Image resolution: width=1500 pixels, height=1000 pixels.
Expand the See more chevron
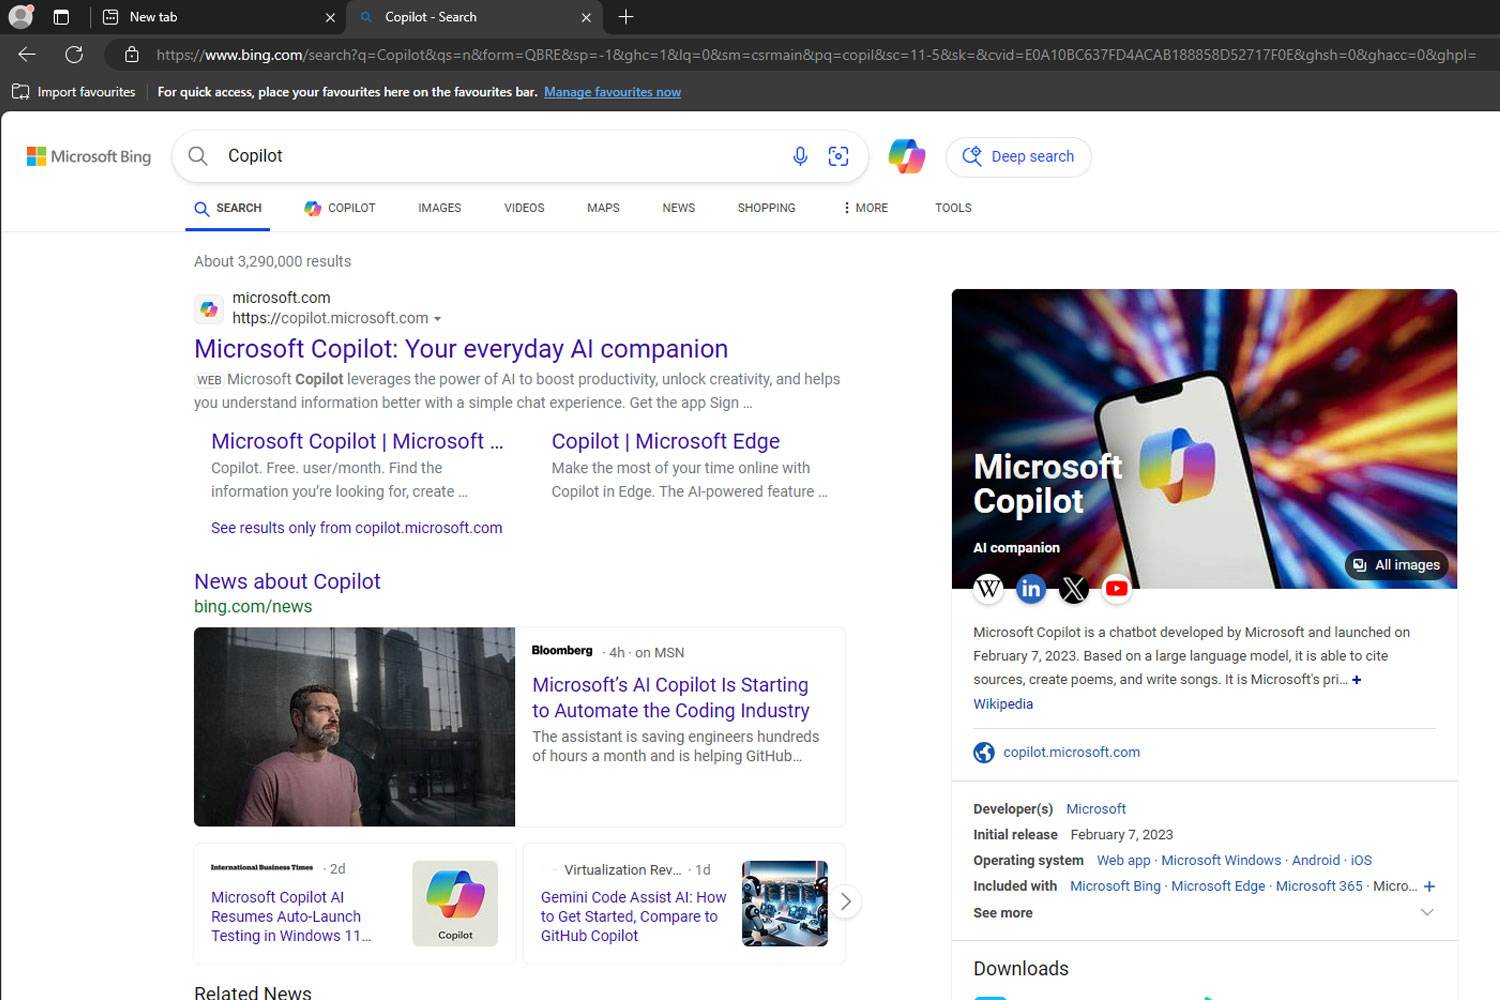[x=1427, y=913]
